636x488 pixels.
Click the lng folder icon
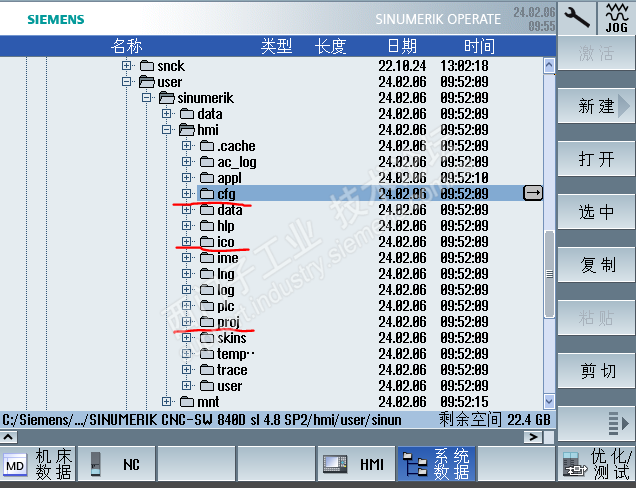coord(207,274)
